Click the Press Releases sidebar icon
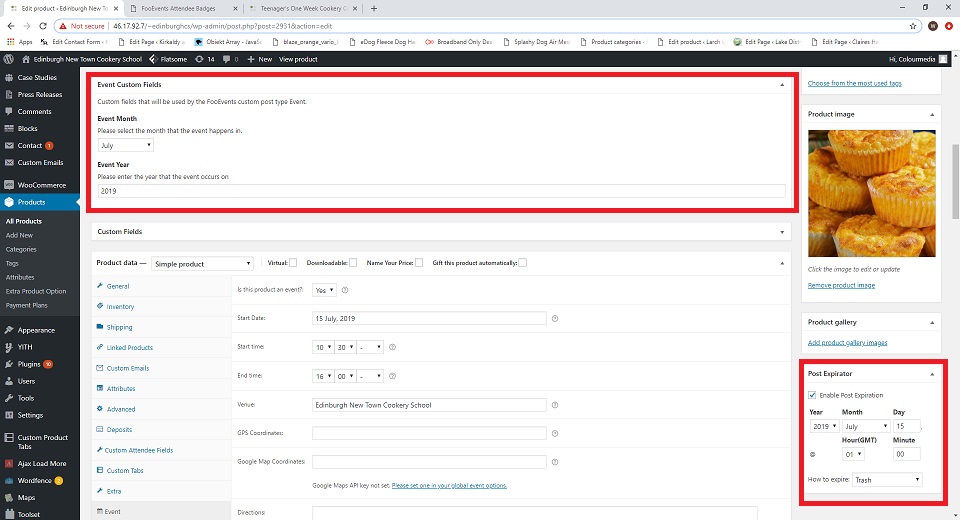The height and width of the screenshot is (520, 960). pos(9,95)
